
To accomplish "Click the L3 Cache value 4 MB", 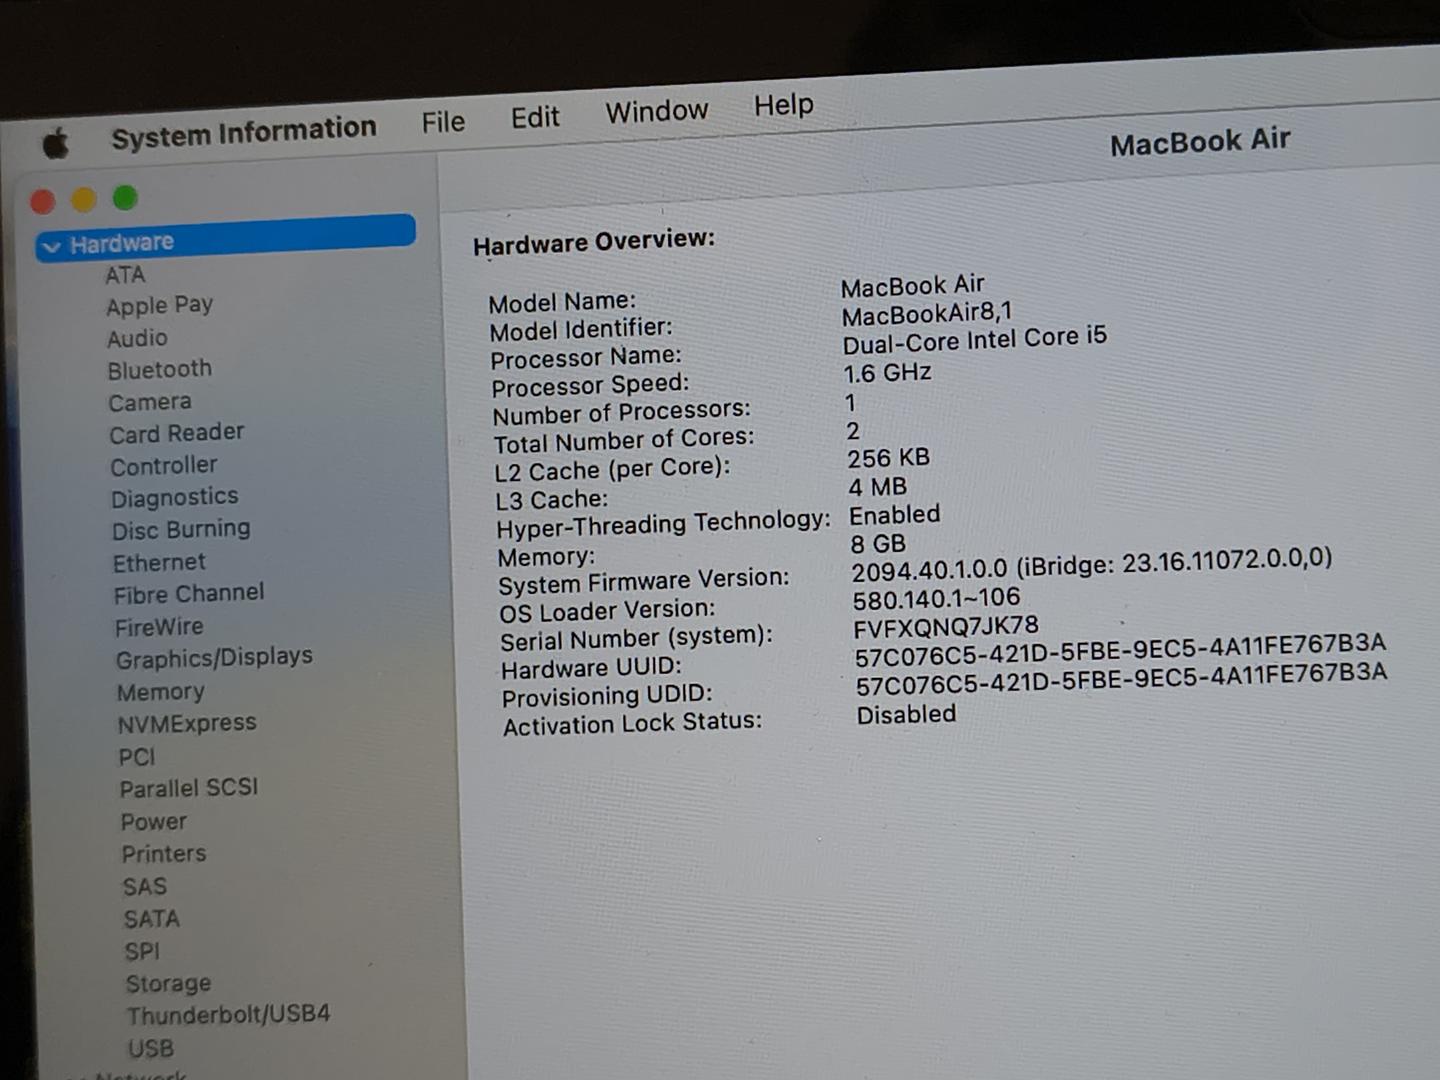I will [x=878, y=487].
